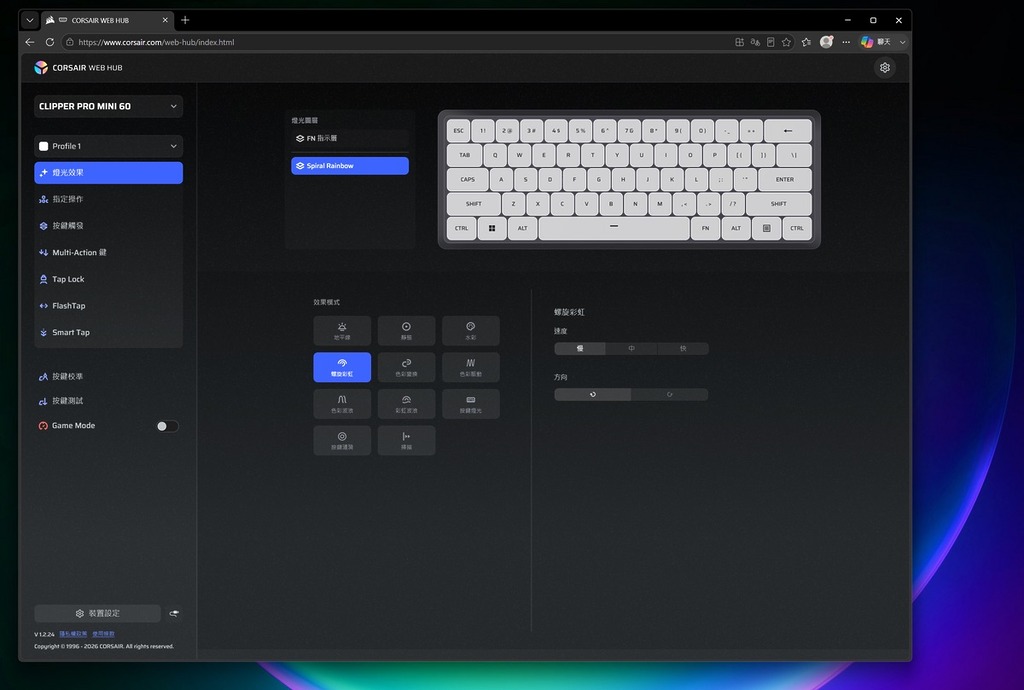Open the 使用條款 terms of use link

[103, 634]
